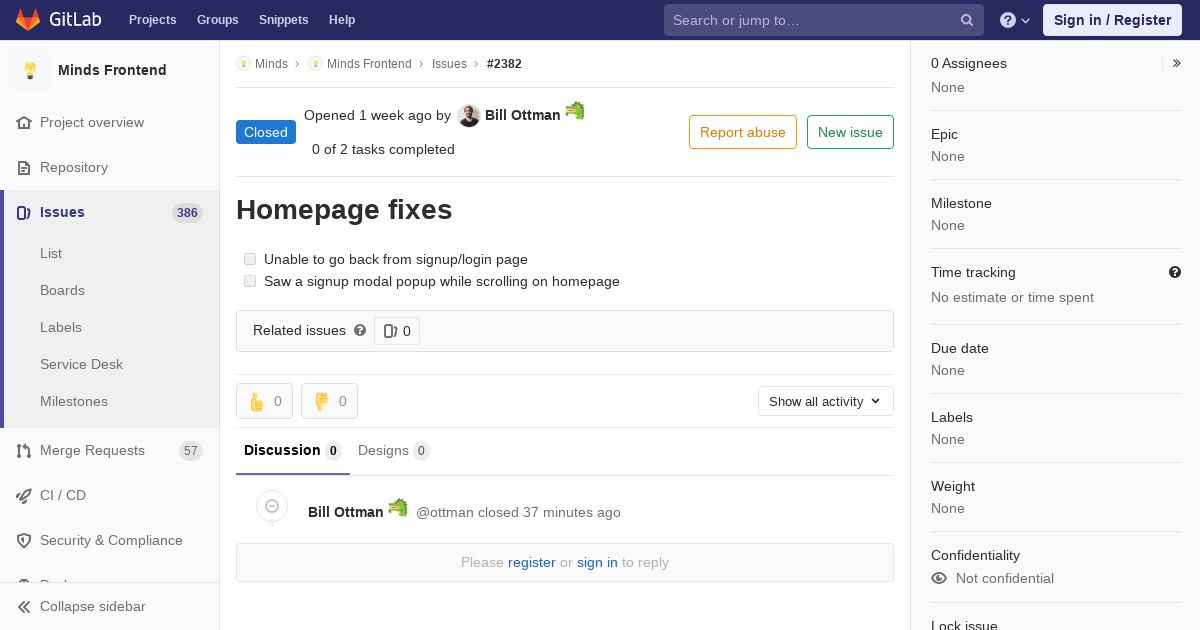The width and height of the screenshot is (1200, 630).
Task: Give a thumbs up reaction
Action: click(264, 401)
